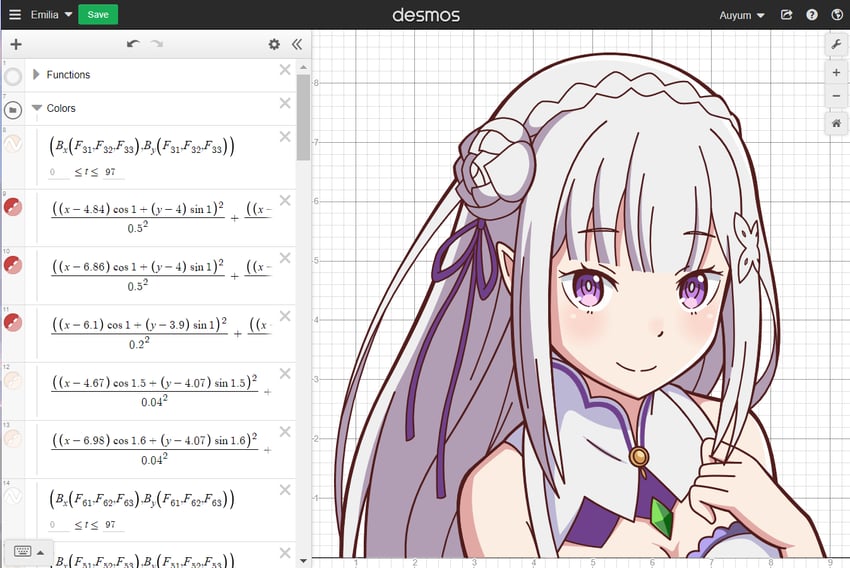Image resolution: width=850 pixels, height=568 pixels.
Task: Delete the x−4.84 ellipse expression
Action: click(x=285, y=201)
